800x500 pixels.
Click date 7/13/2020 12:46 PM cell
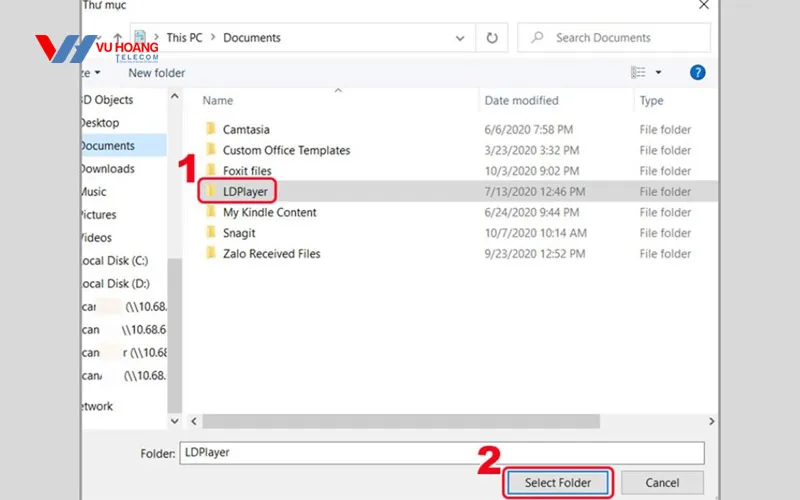click(x=535, y=192)
